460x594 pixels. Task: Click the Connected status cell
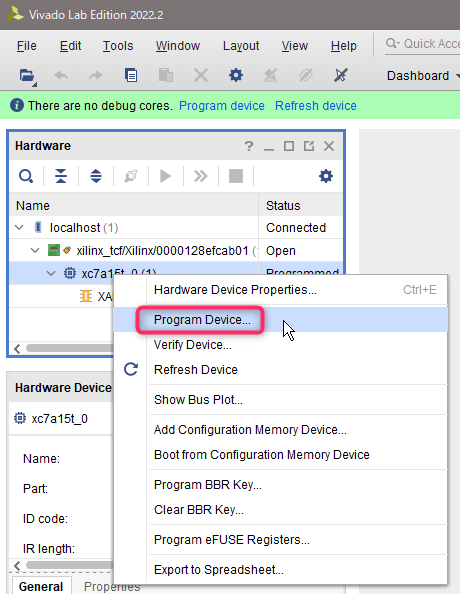tap(301, 228)
